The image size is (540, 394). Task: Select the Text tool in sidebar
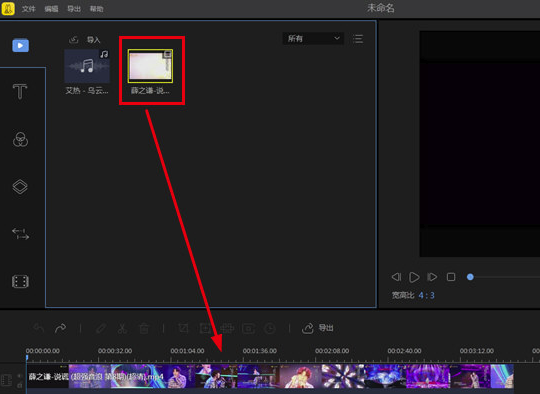tap(20, 92)
